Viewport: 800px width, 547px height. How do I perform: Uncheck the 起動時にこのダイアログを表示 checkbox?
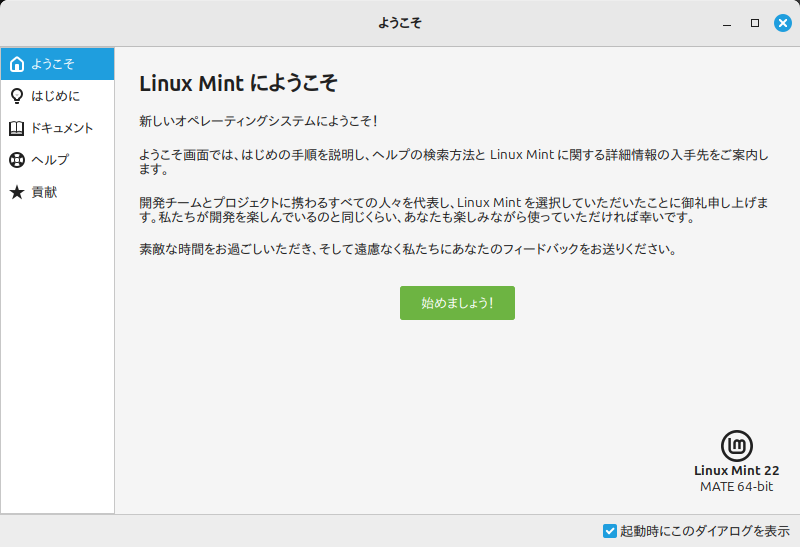click(610, 531)
